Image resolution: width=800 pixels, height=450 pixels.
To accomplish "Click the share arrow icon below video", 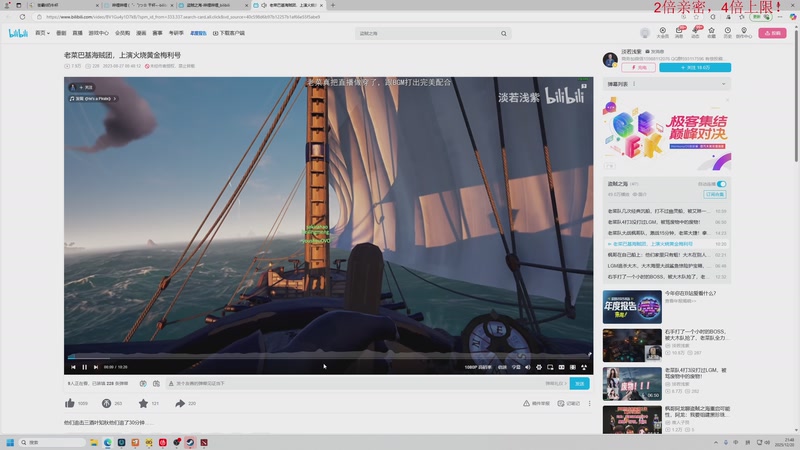I will (180, 403).
